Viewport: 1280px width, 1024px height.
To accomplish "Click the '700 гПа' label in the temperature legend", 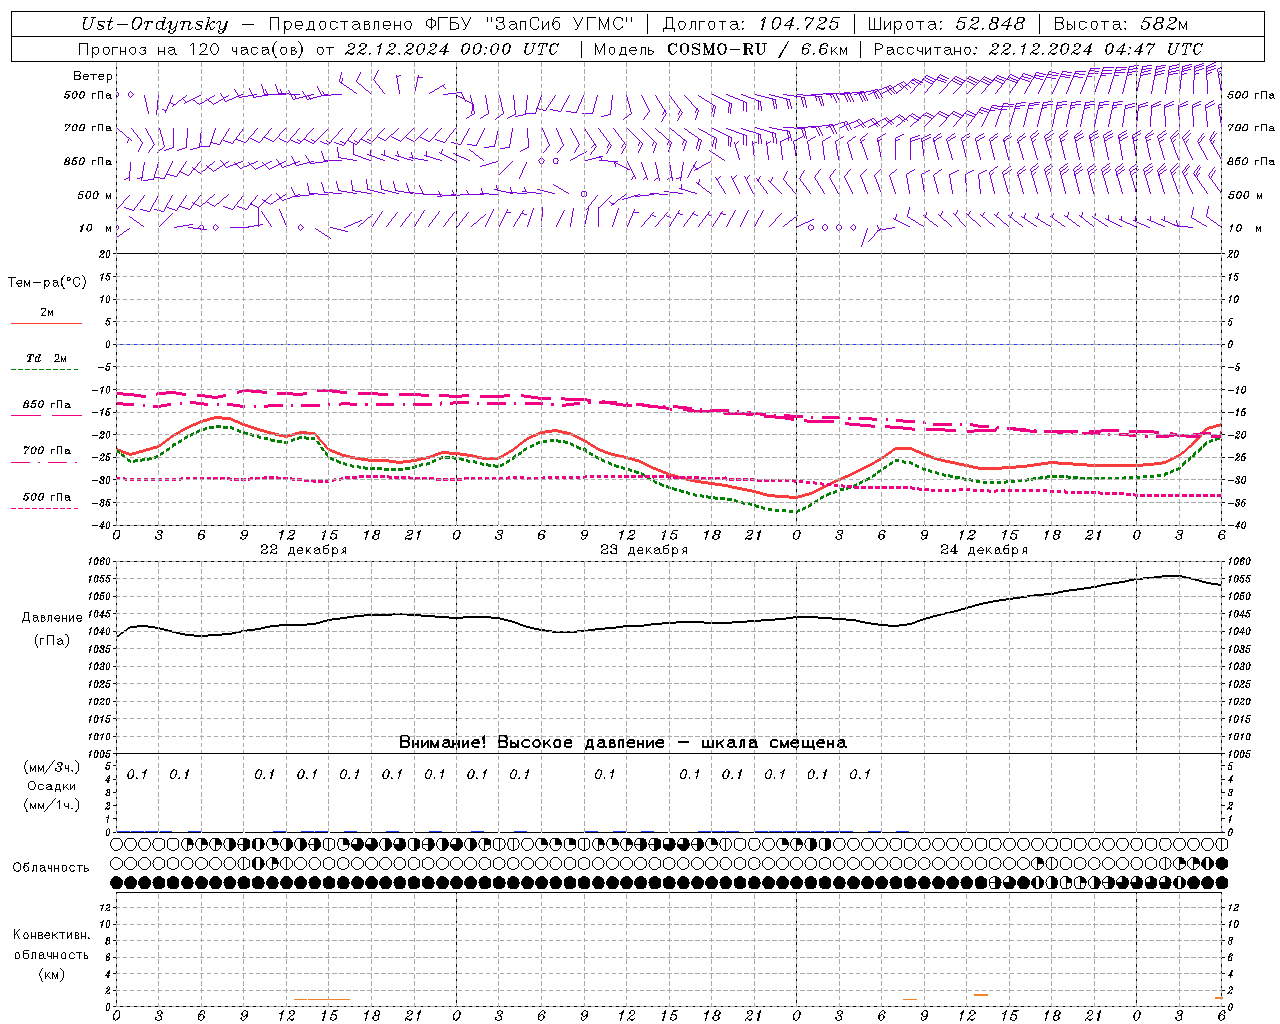I will [x=47, y=451].
